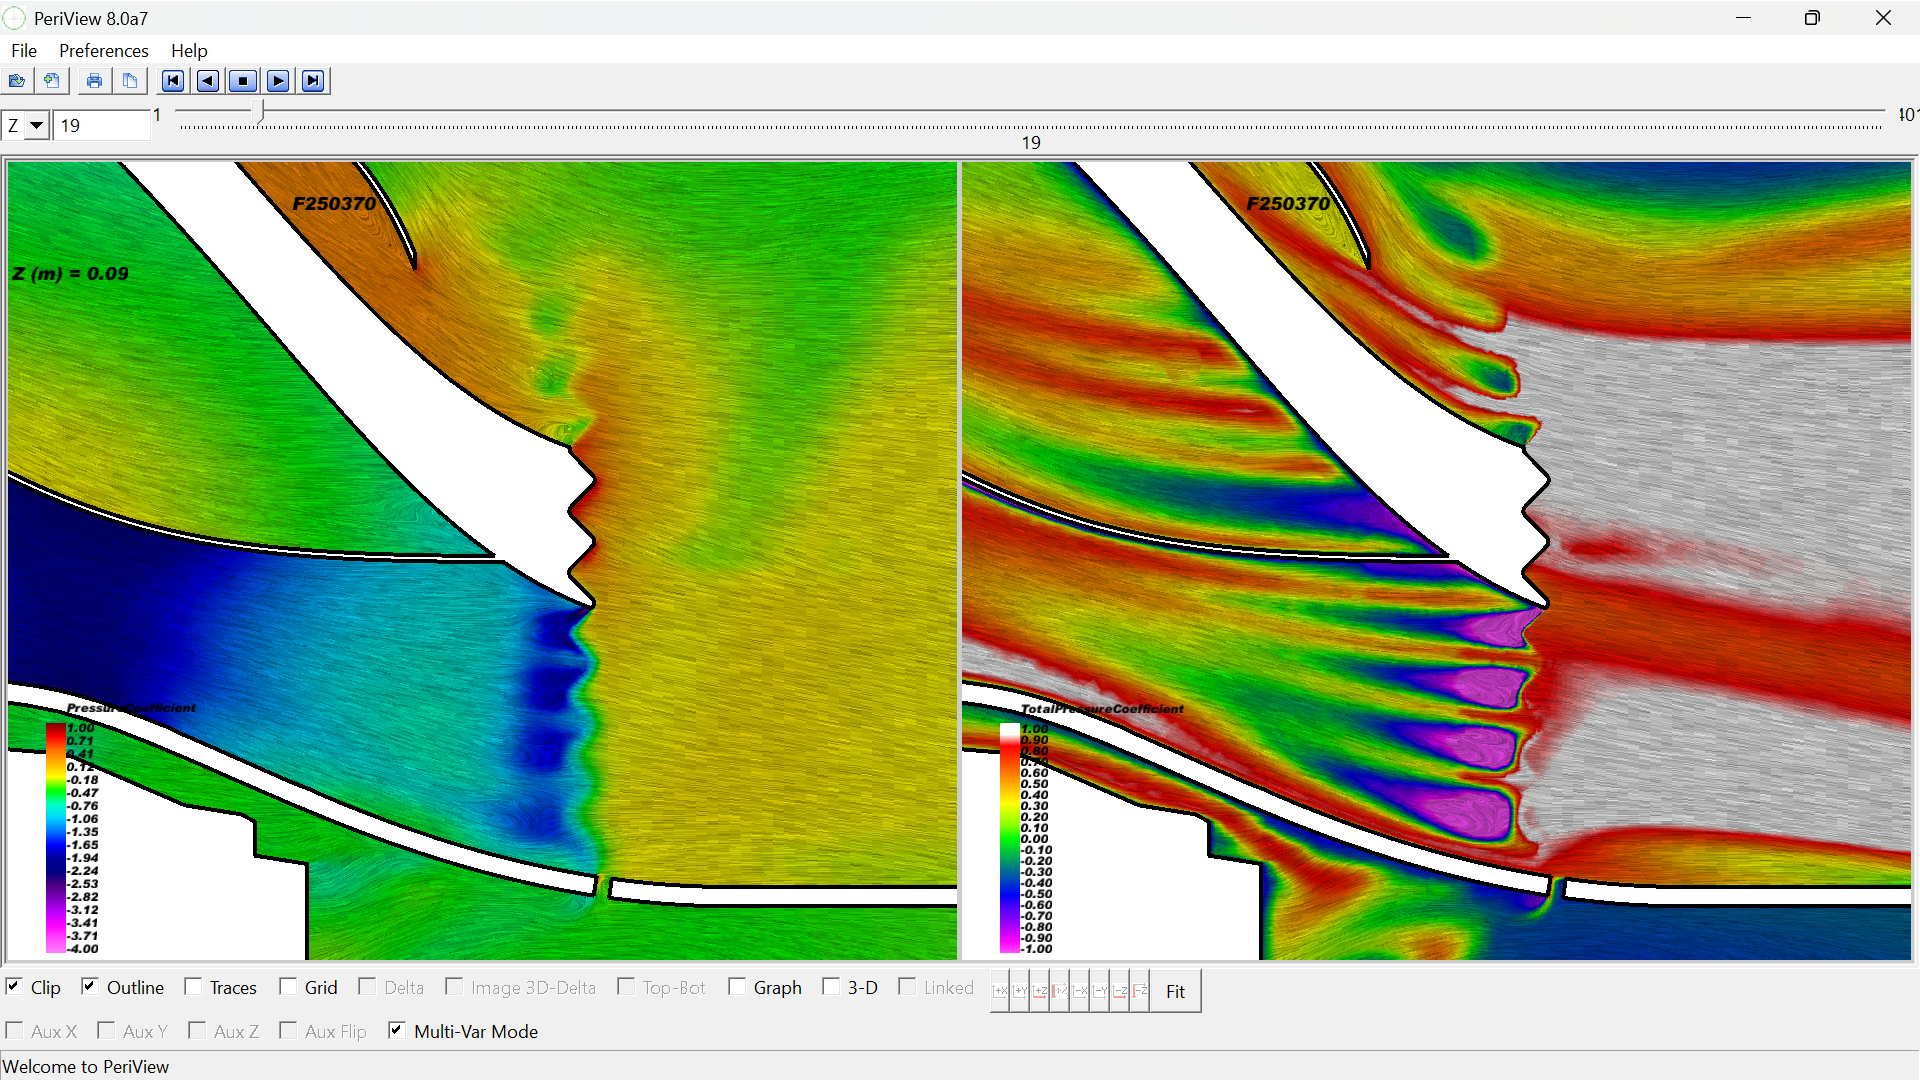Jump to last frame playback button
The image size is (1920, 1080).
(x=313, y=81)
